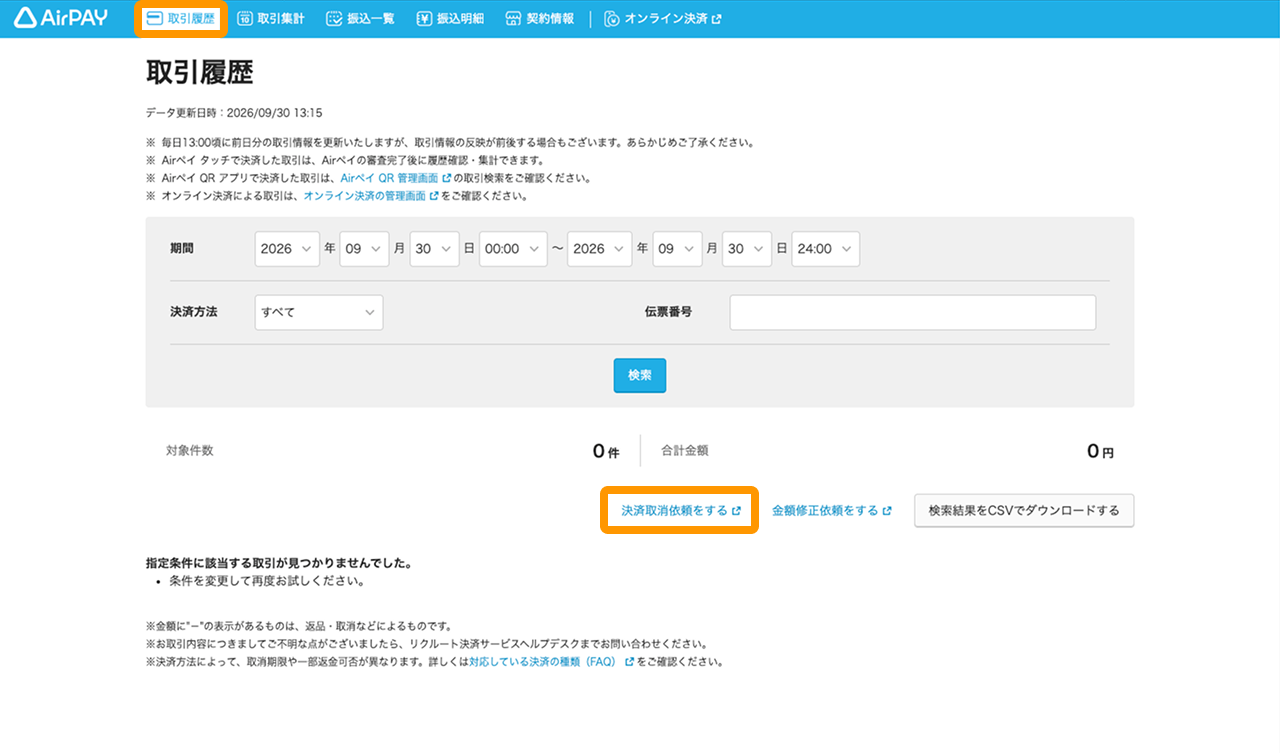The height and width of the screenshot is (753, 1280).
Task: Expand the start year dropdown
Action: [287, 249]
